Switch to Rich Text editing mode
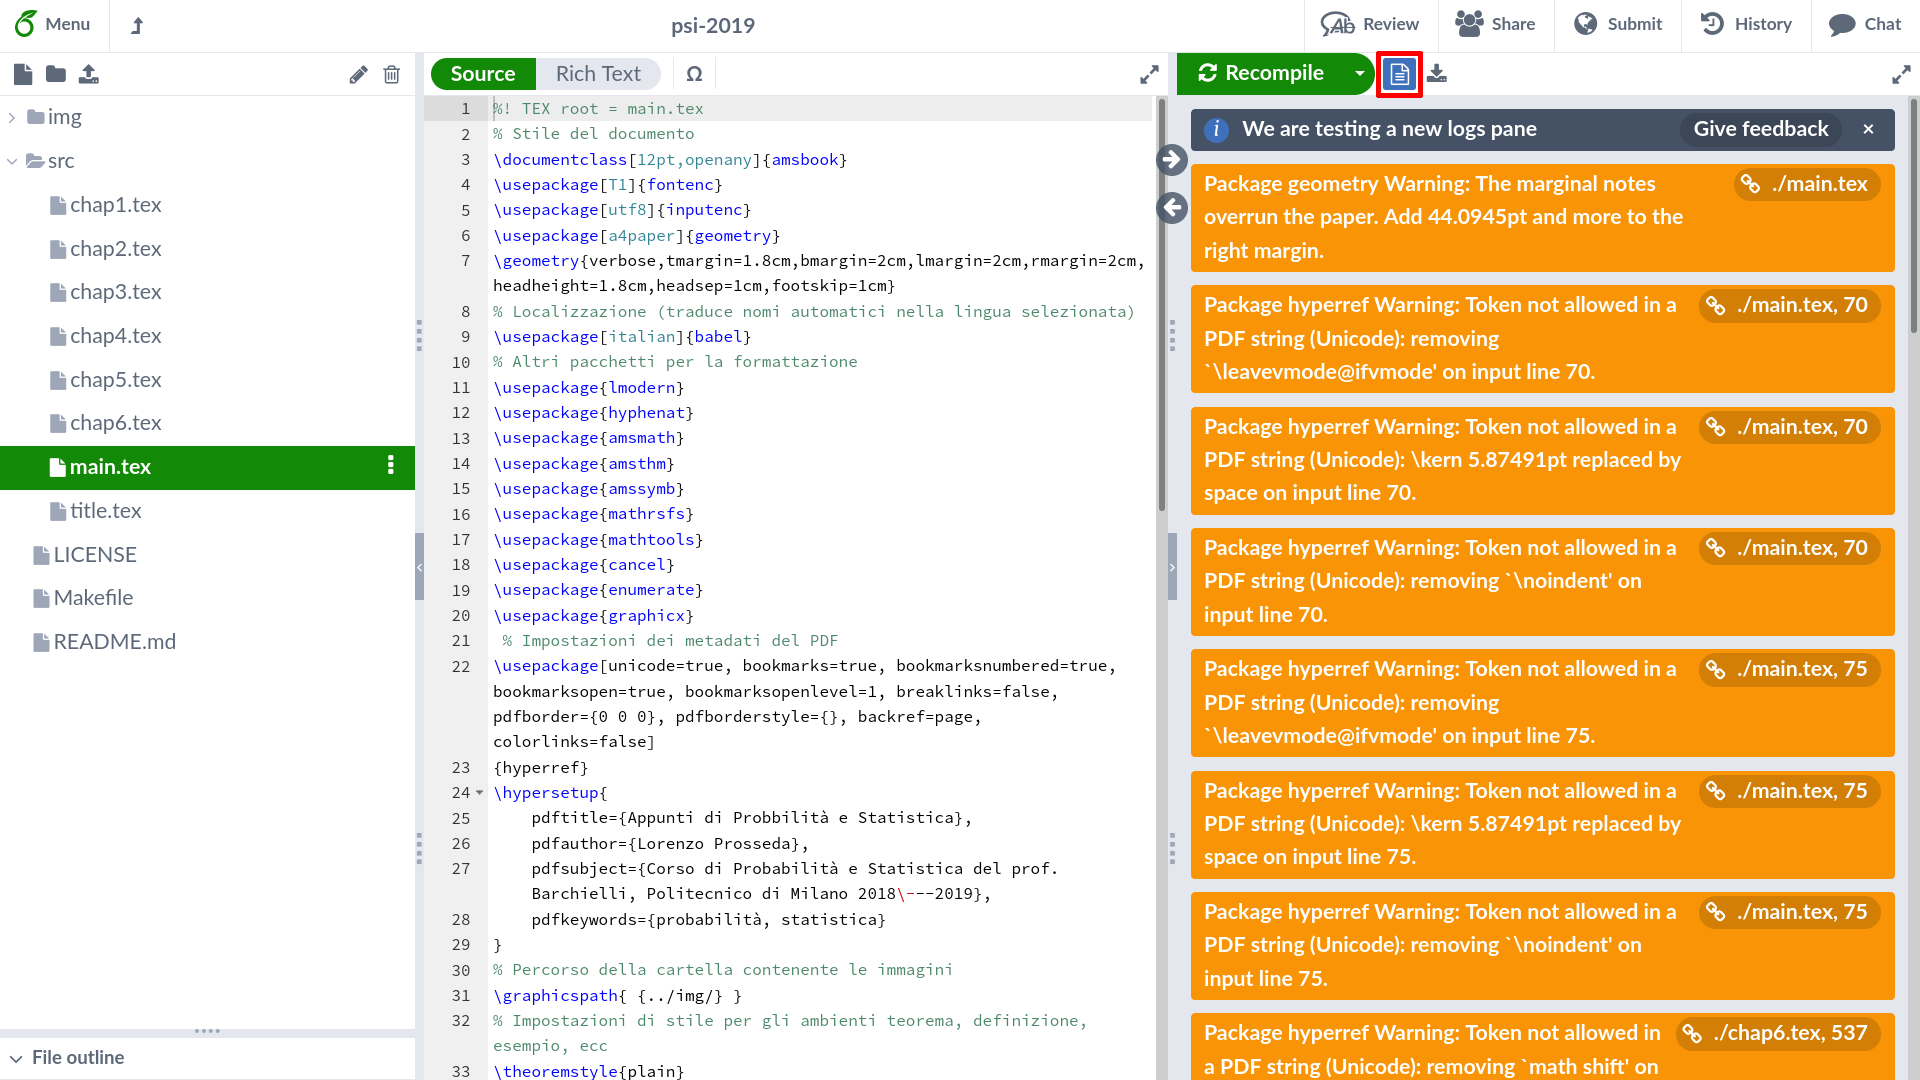The height and width of the screenshot is (1080, 1920). pyautogui.click(x=598, y=73)
